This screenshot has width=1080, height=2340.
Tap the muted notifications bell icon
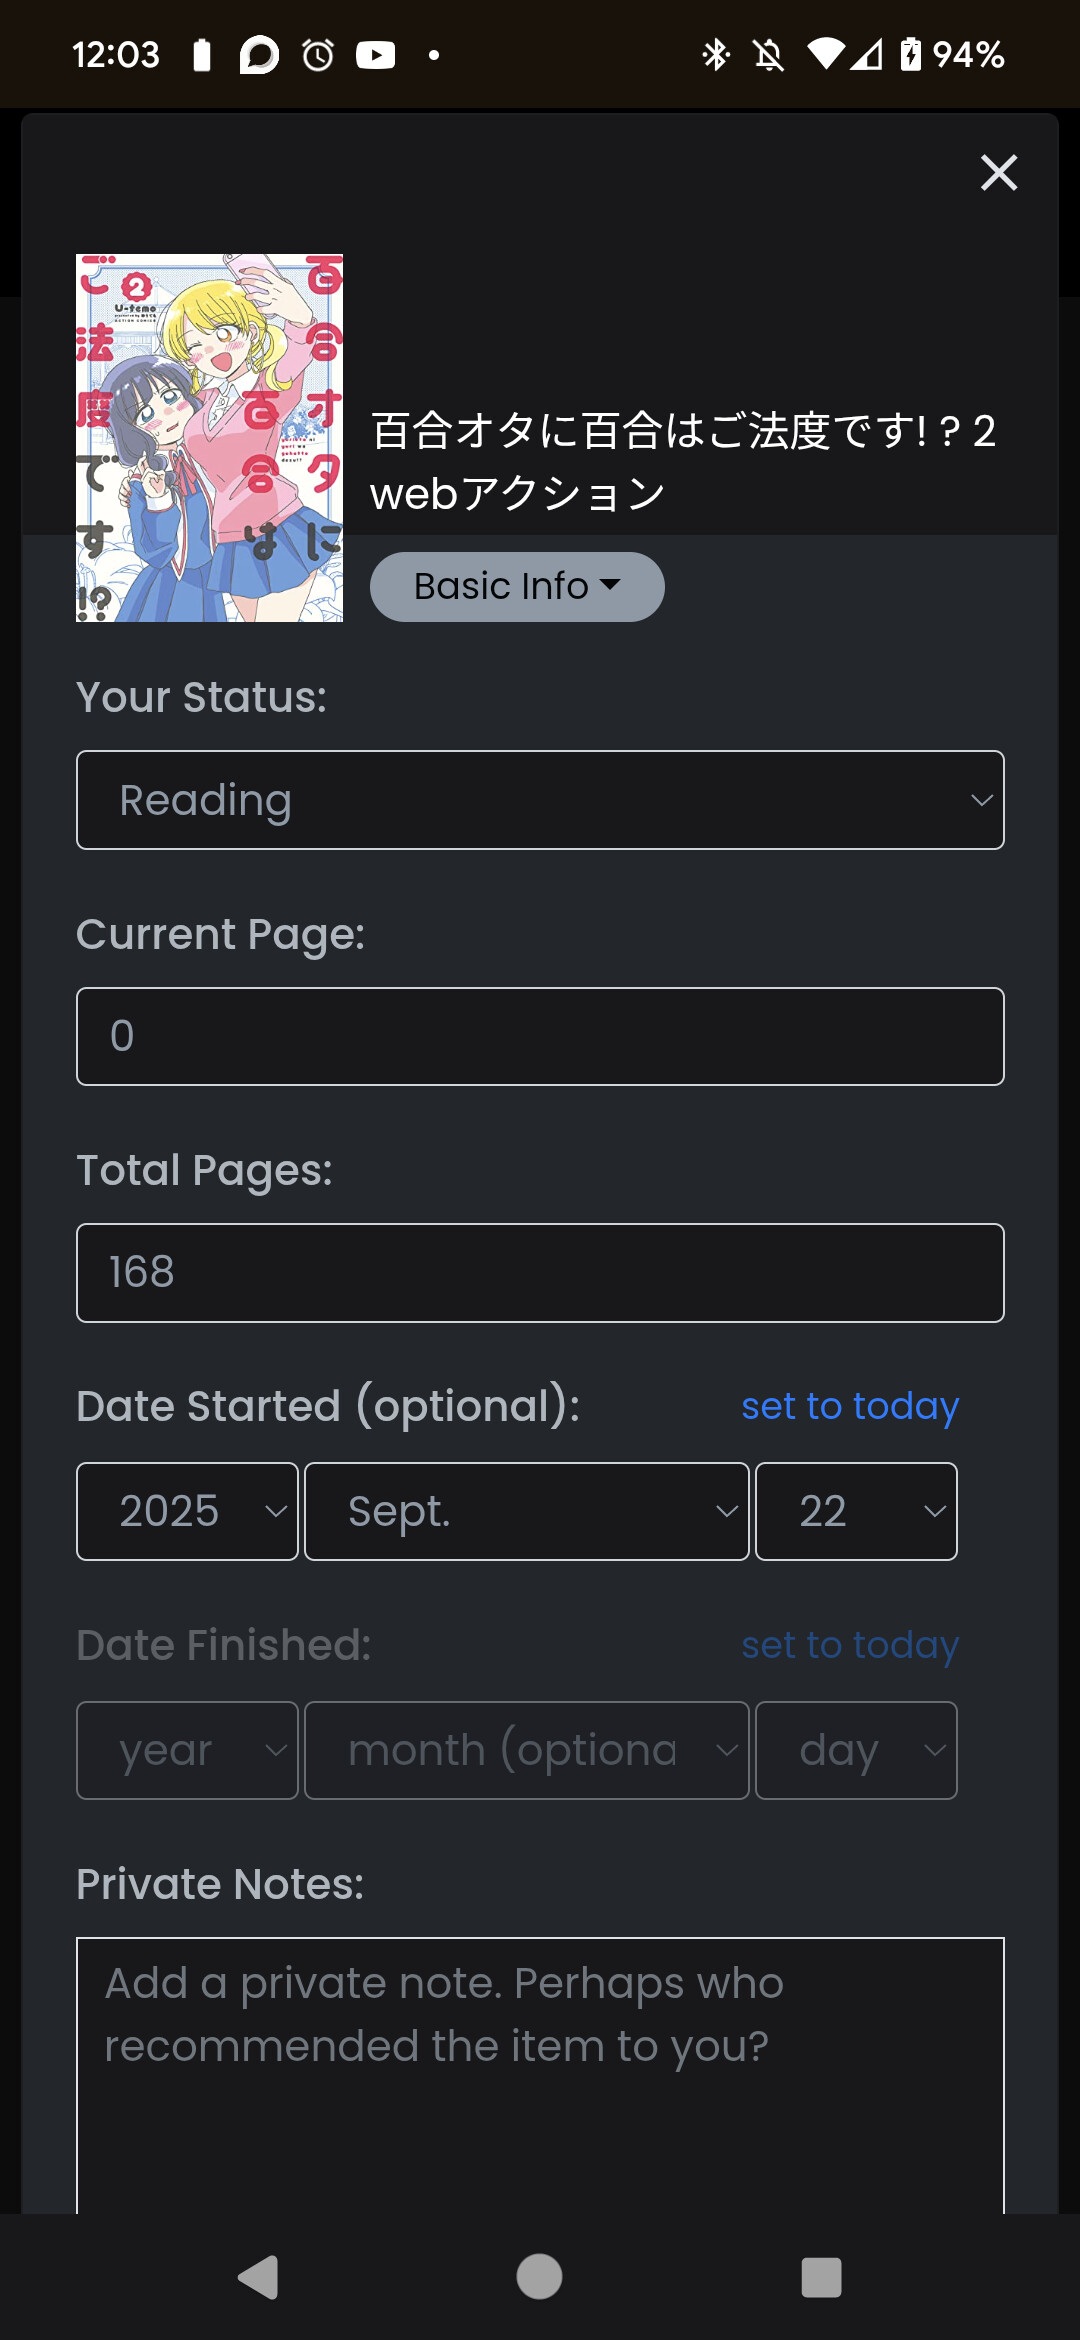(768, 55)
